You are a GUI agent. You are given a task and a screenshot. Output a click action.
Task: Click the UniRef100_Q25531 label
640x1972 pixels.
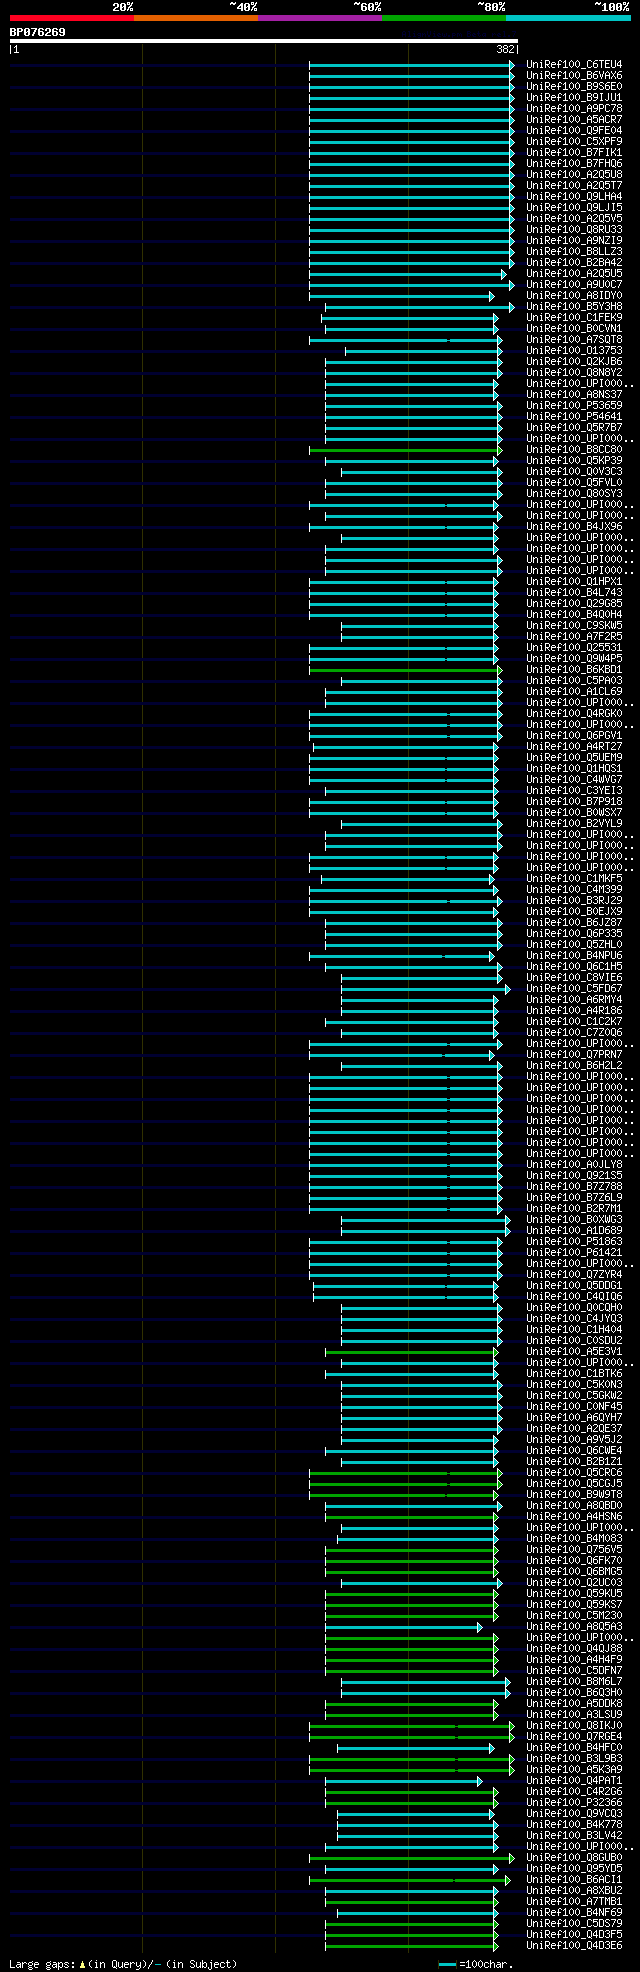click(574, 648)
